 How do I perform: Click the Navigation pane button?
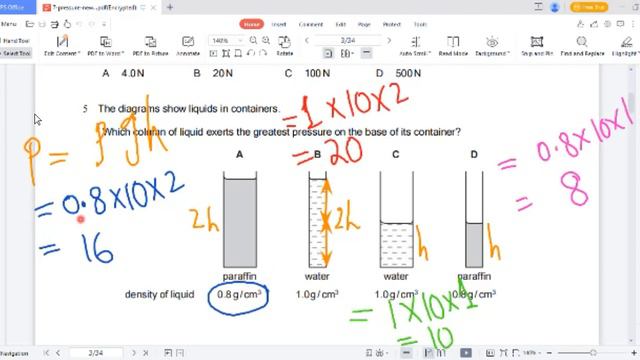pos(14,353)
